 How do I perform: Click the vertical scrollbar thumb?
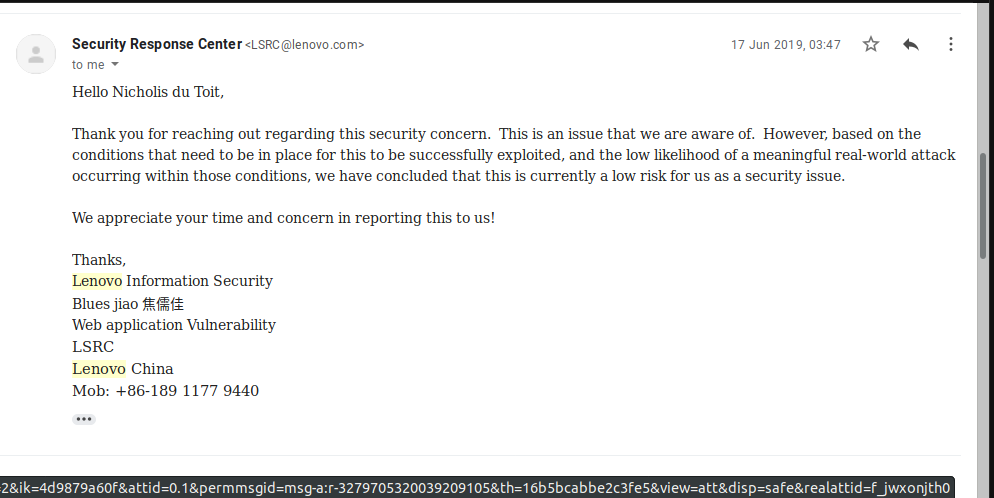click(x=984, y=206)
